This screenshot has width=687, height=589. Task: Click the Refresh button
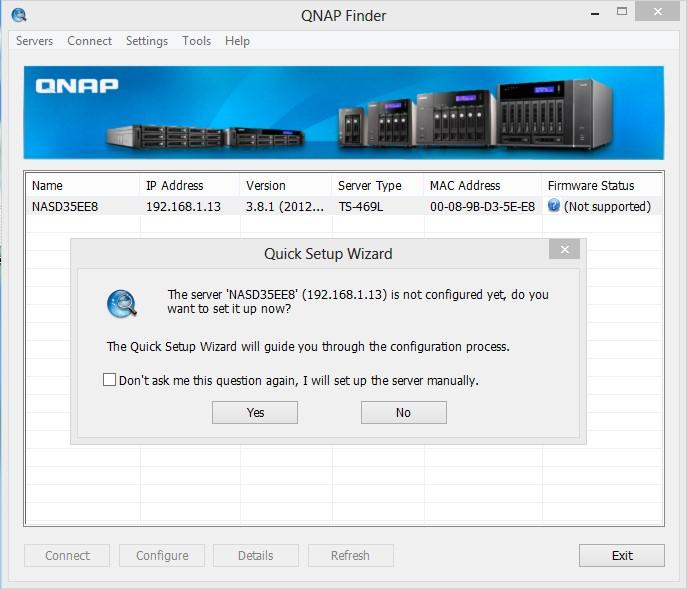click(x=351, y=555)
